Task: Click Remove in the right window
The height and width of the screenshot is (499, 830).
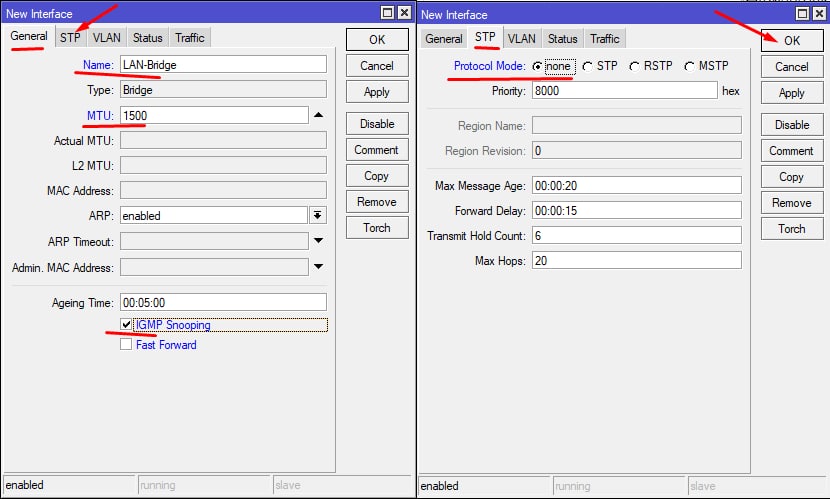Action: point(792,203)
